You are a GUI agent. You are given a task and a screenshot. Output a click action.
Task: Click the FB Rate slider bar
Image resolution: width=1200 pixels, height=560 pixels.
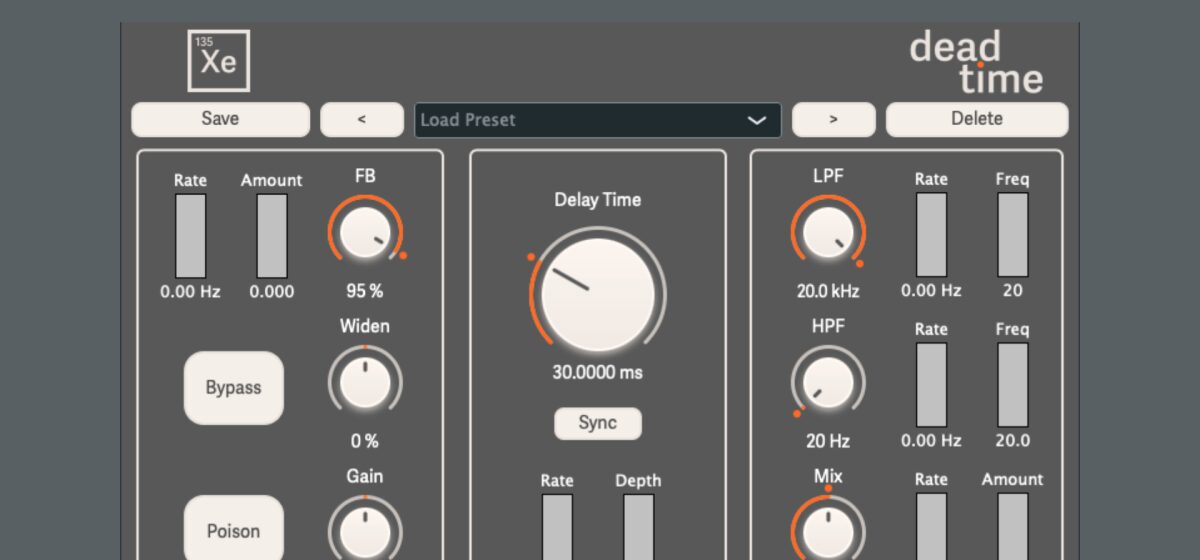tap(190, 236)
